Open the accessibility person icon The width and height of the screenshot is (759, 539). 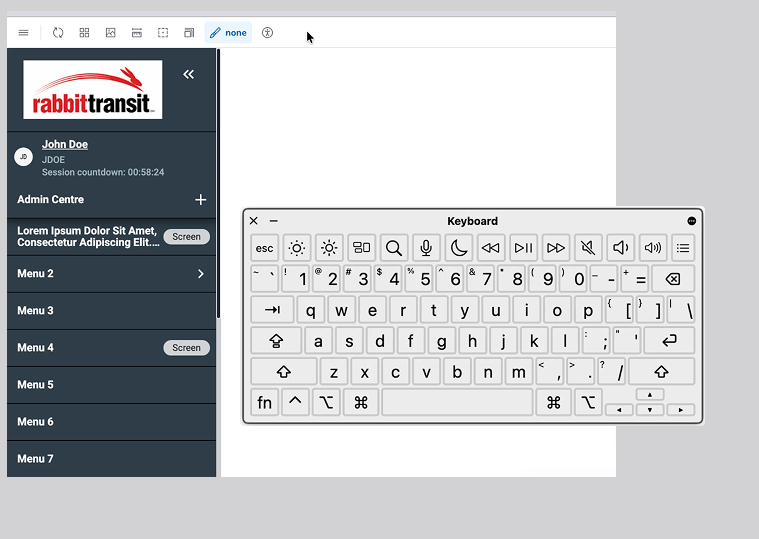click(267, 33)
